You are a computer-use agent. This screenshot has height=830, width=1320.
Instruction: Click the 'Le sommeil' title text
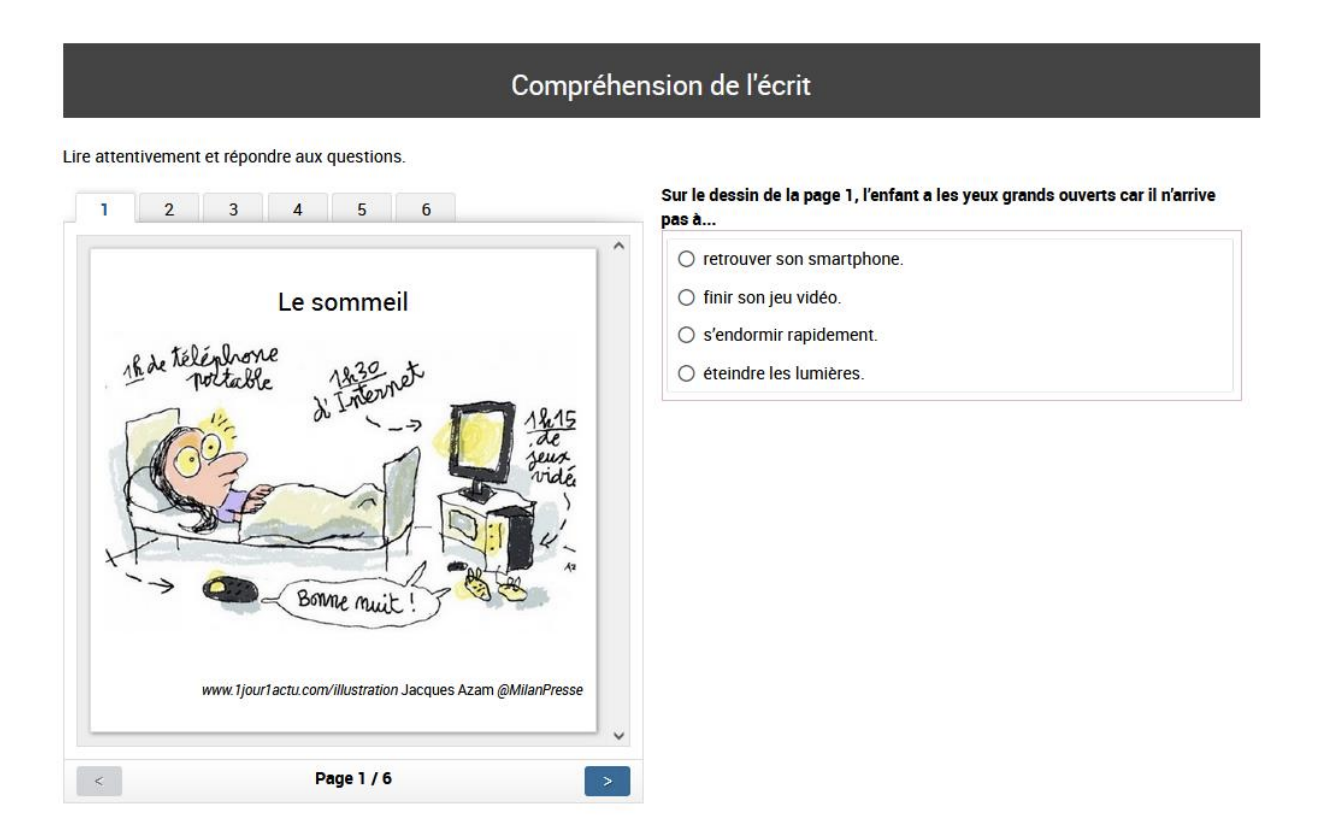[343, 303]
